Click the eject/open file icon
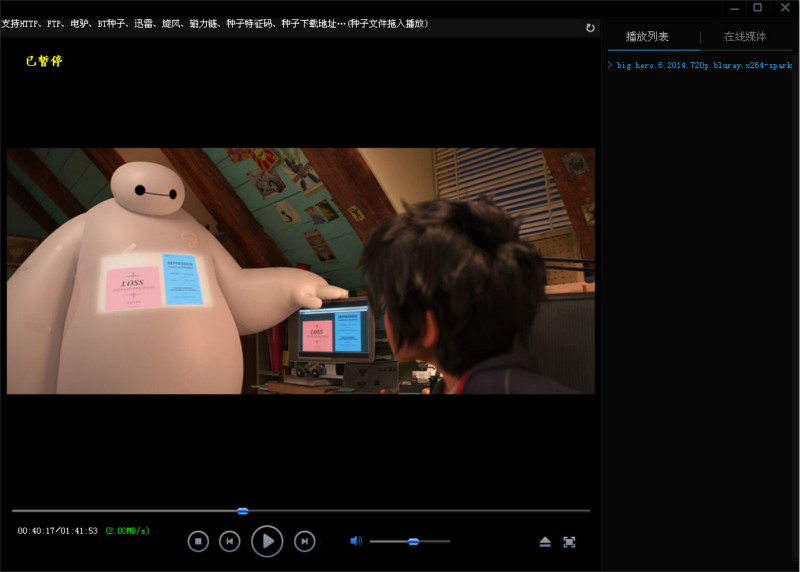800x572 pixels. coord(545,542)
